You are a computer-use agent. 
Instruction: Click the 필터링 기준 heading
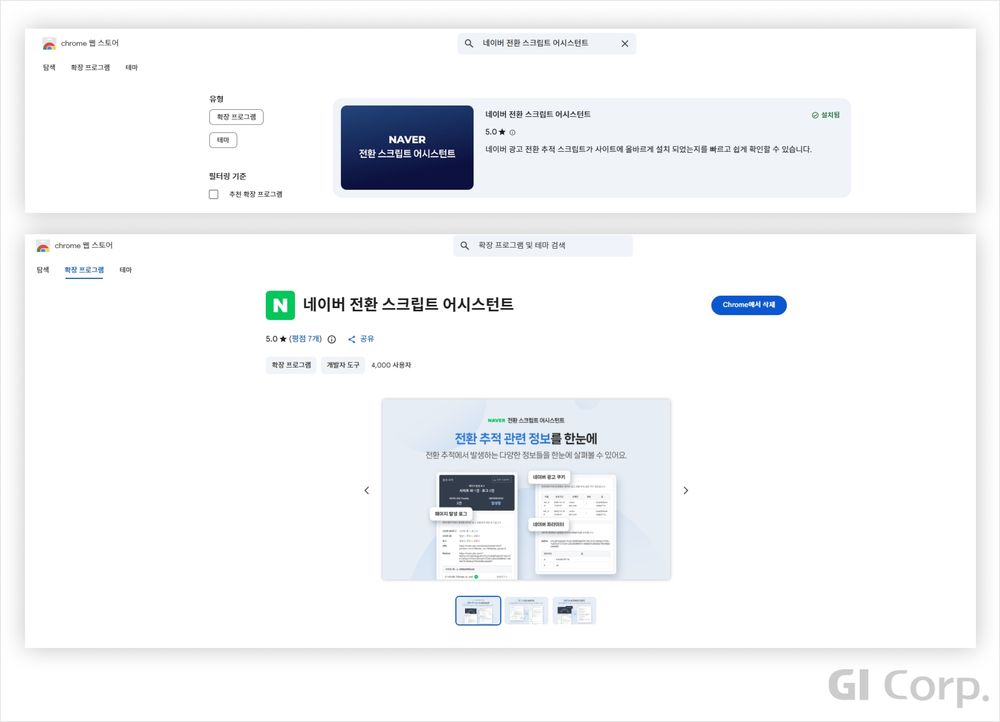pyautogui.click(x=227, y=176)
